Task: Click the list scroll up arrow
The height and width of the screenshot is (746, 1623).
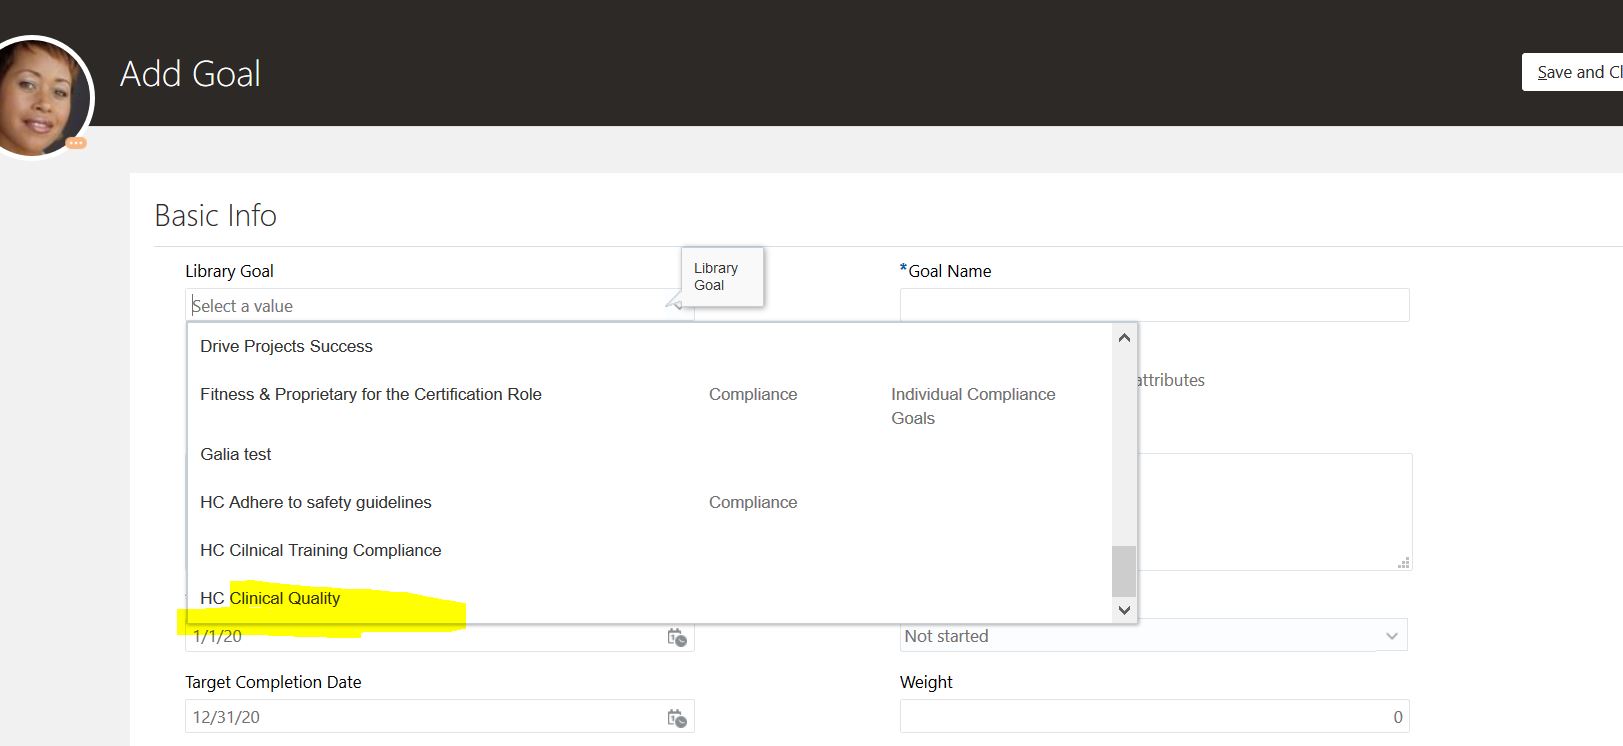Action: 1124,338
